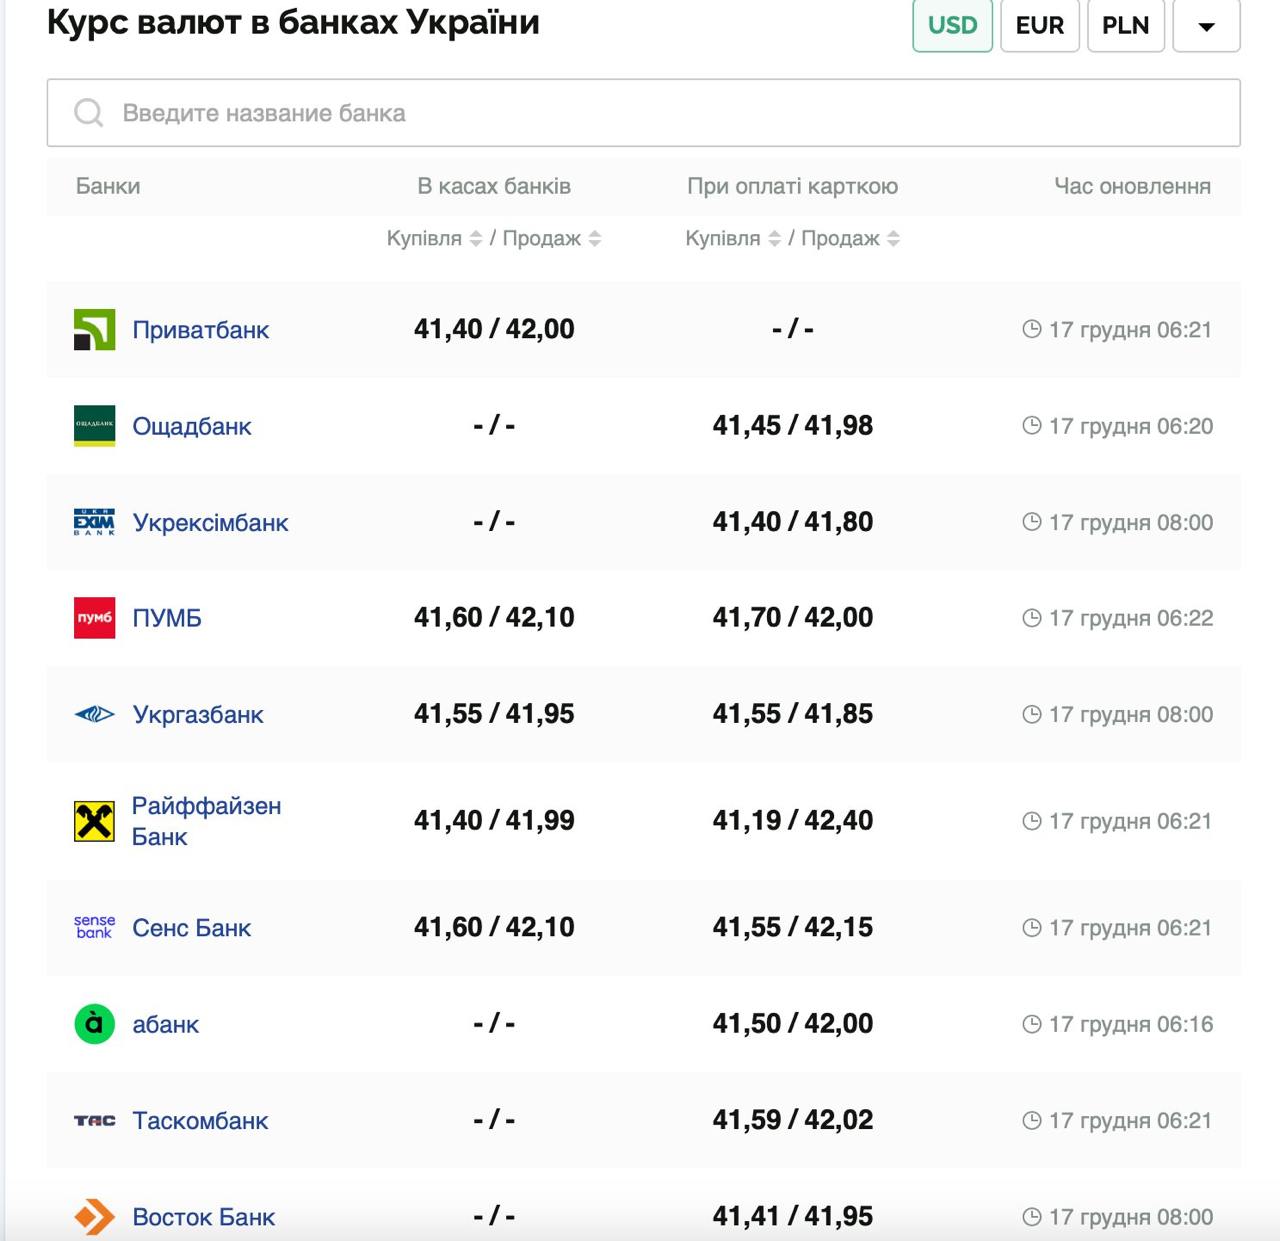Viewport: 1280px width, 1241px height.
Task: Open the Райффайзен Банк link
Action: (206, 821)
